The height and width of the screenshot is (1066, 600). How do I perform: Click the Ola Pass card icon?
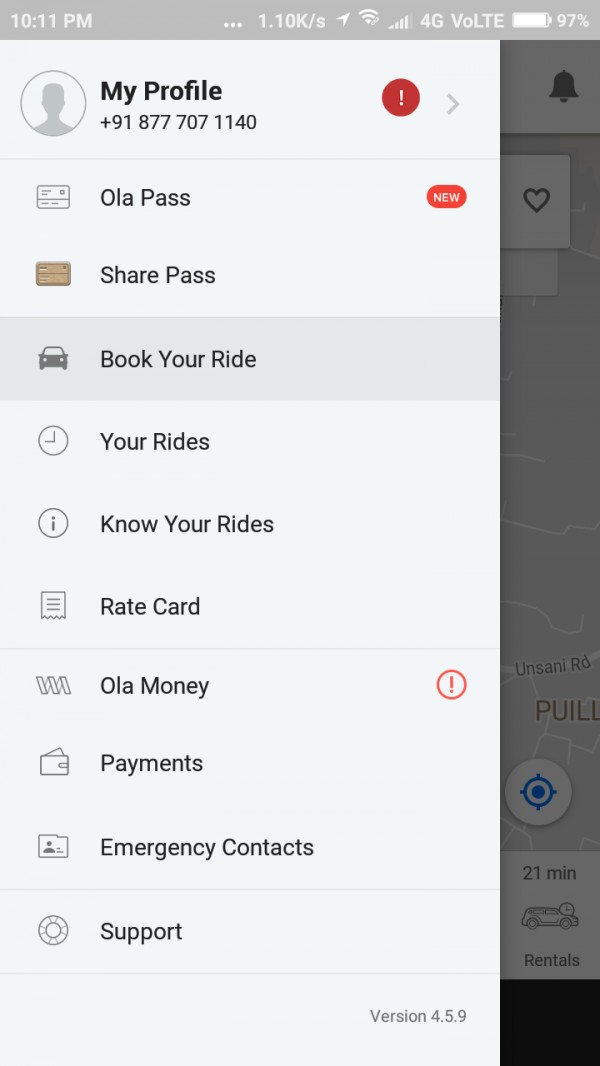tap(53, 197)
